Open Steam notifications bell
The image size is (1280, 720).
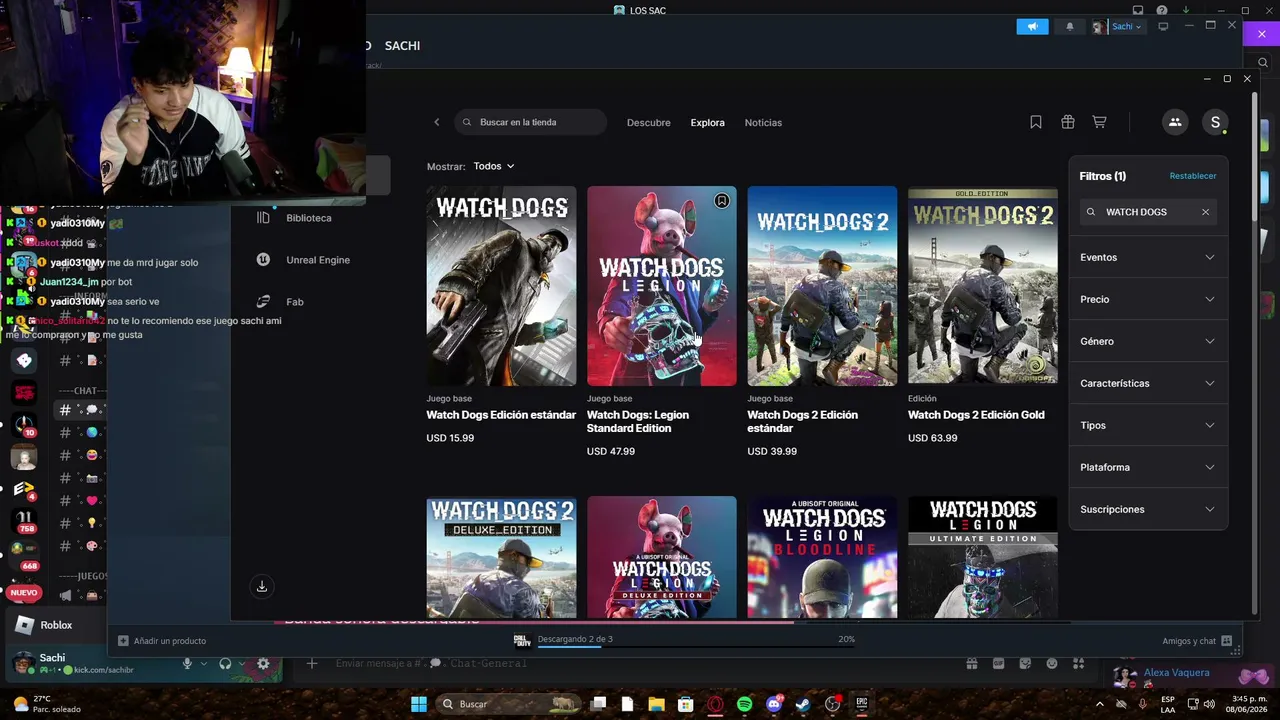click(x=1069, y=27)
